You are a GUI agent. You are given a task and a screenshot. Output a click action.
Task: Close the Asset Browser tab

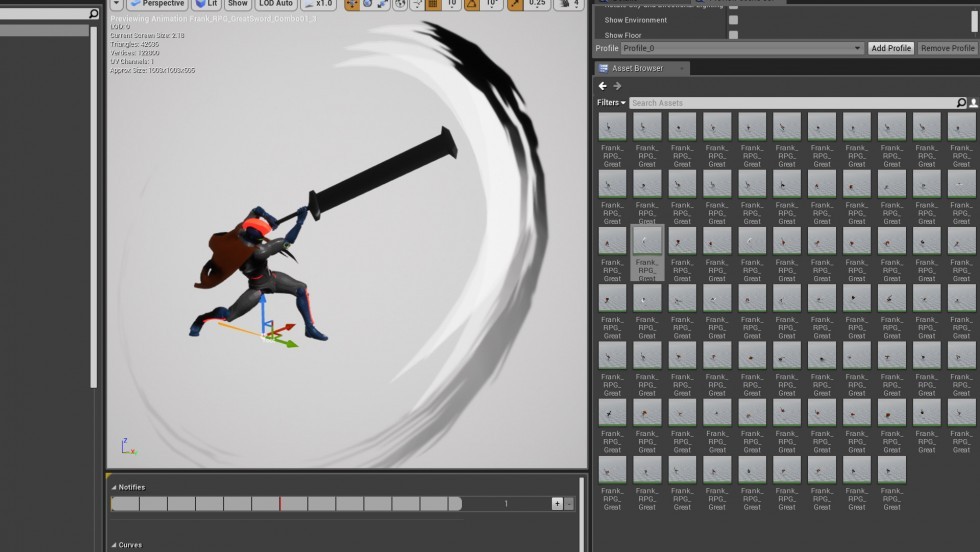[682, 68]
